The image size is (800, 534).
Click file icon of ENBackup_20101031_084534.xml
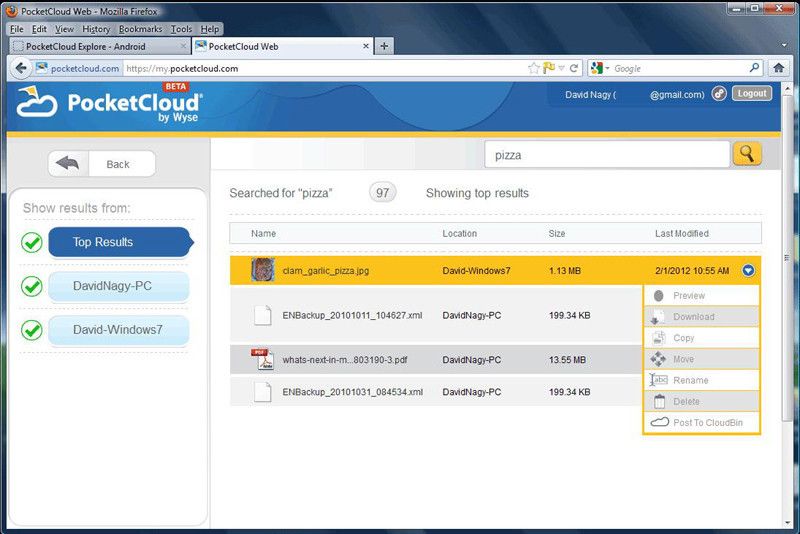click(263, 392)
